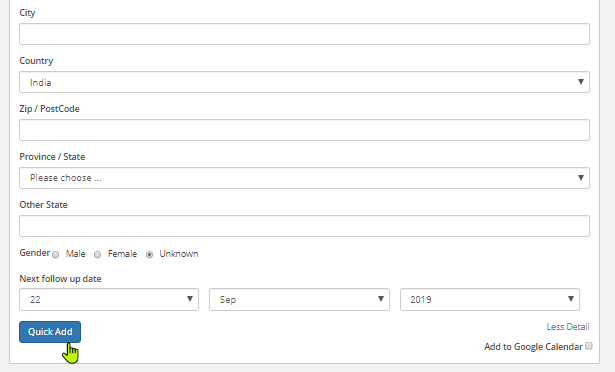Viewport: 615px width, 372px height.
Task: Focus the Zip / PostCode field
Action: [304, 130]
